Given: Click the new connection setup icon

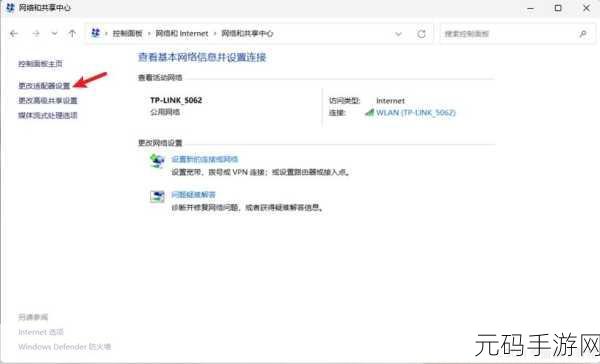Looking at the screenshot, I should [157, 161].
